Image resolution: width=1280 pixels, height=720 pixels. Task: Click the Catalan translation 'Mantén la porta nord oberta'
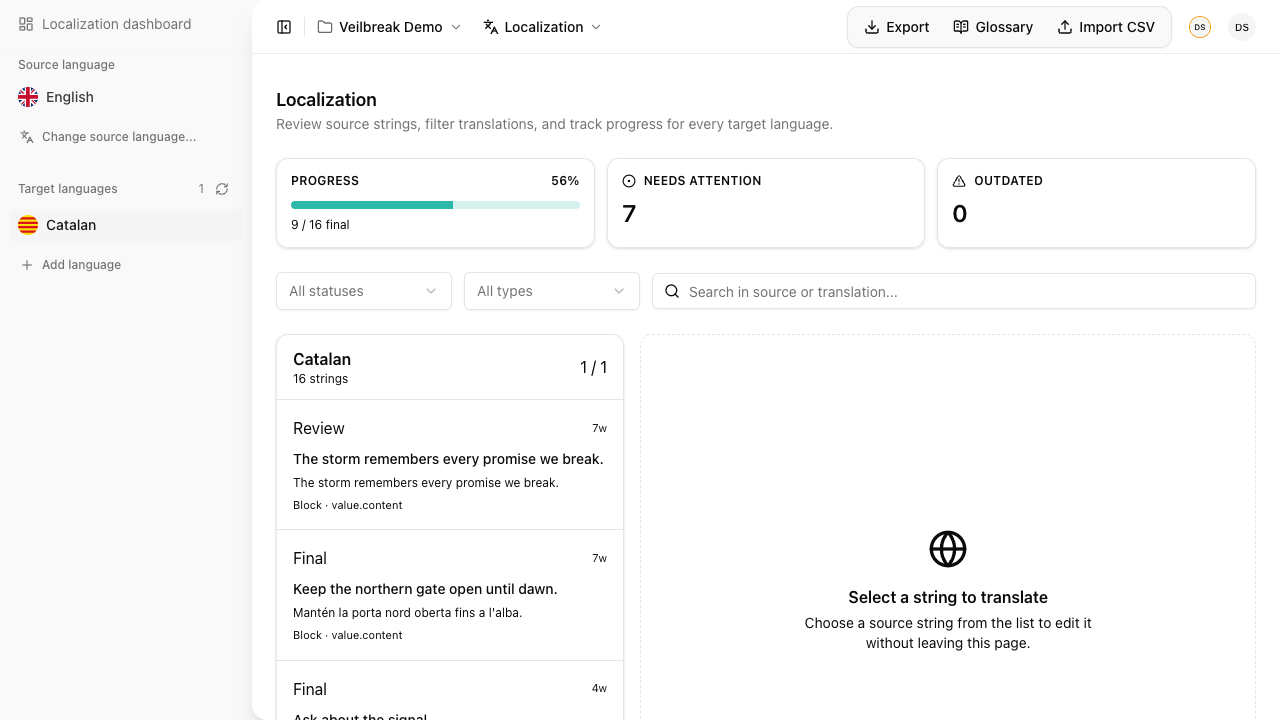(408, 612)
